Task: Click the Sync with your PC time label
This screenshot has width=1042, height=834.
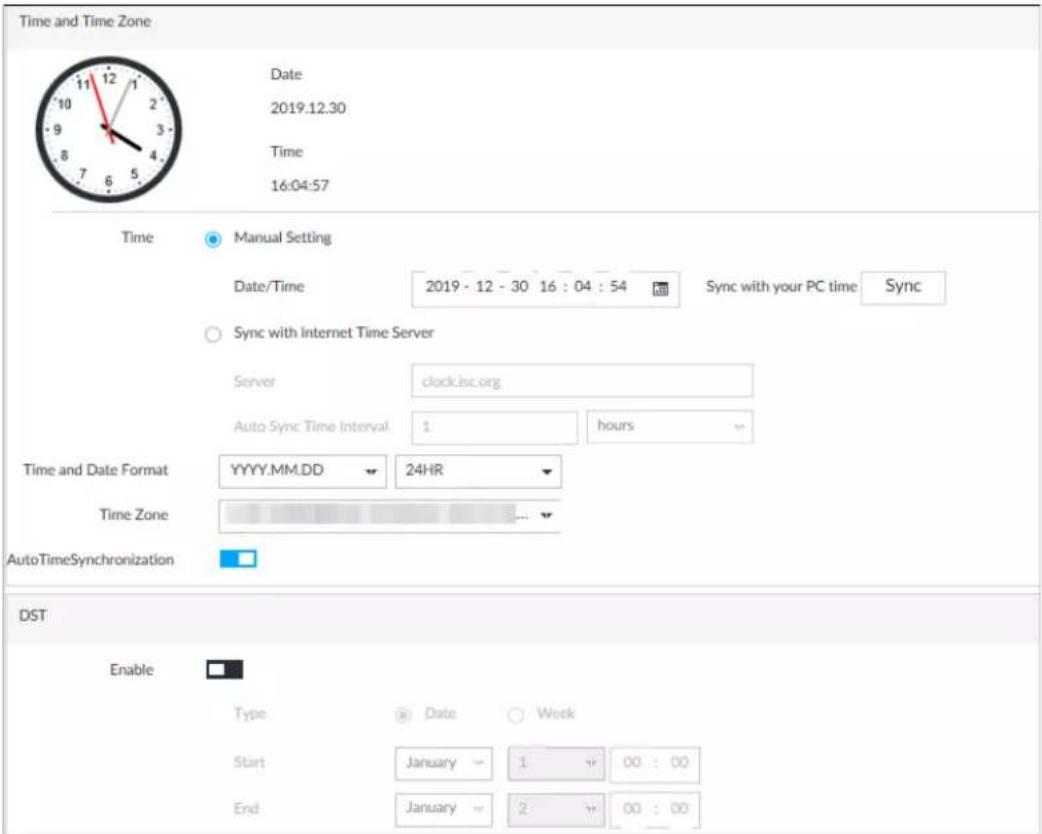Action: [x=782, y=286]
